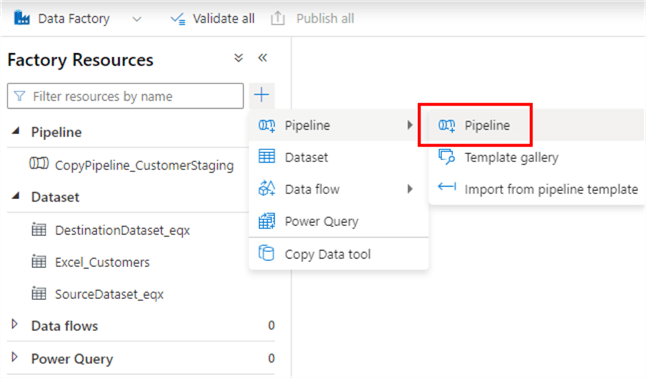This screenshot has width=646, height=378.
Task: Select Dataset in the add menu
Action: click(339, 157)
